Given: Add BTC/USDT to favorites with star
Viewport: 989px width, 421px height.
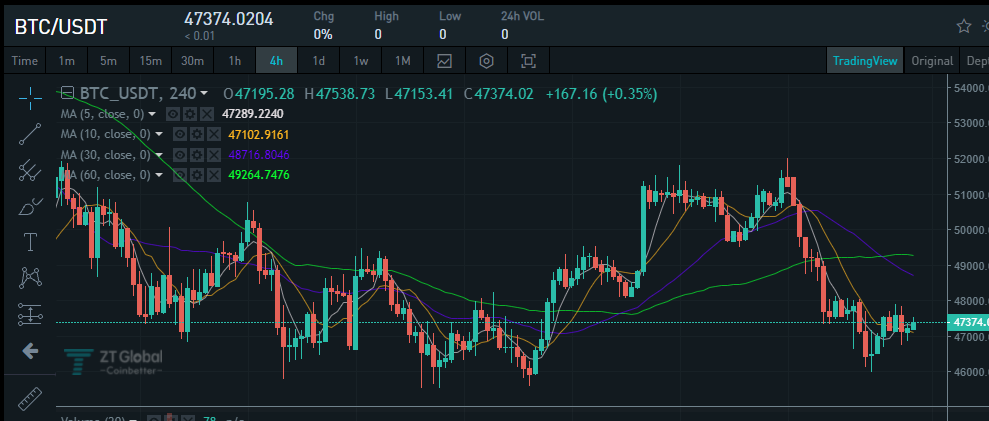Looking at the screenshot, I should (964, 26).
